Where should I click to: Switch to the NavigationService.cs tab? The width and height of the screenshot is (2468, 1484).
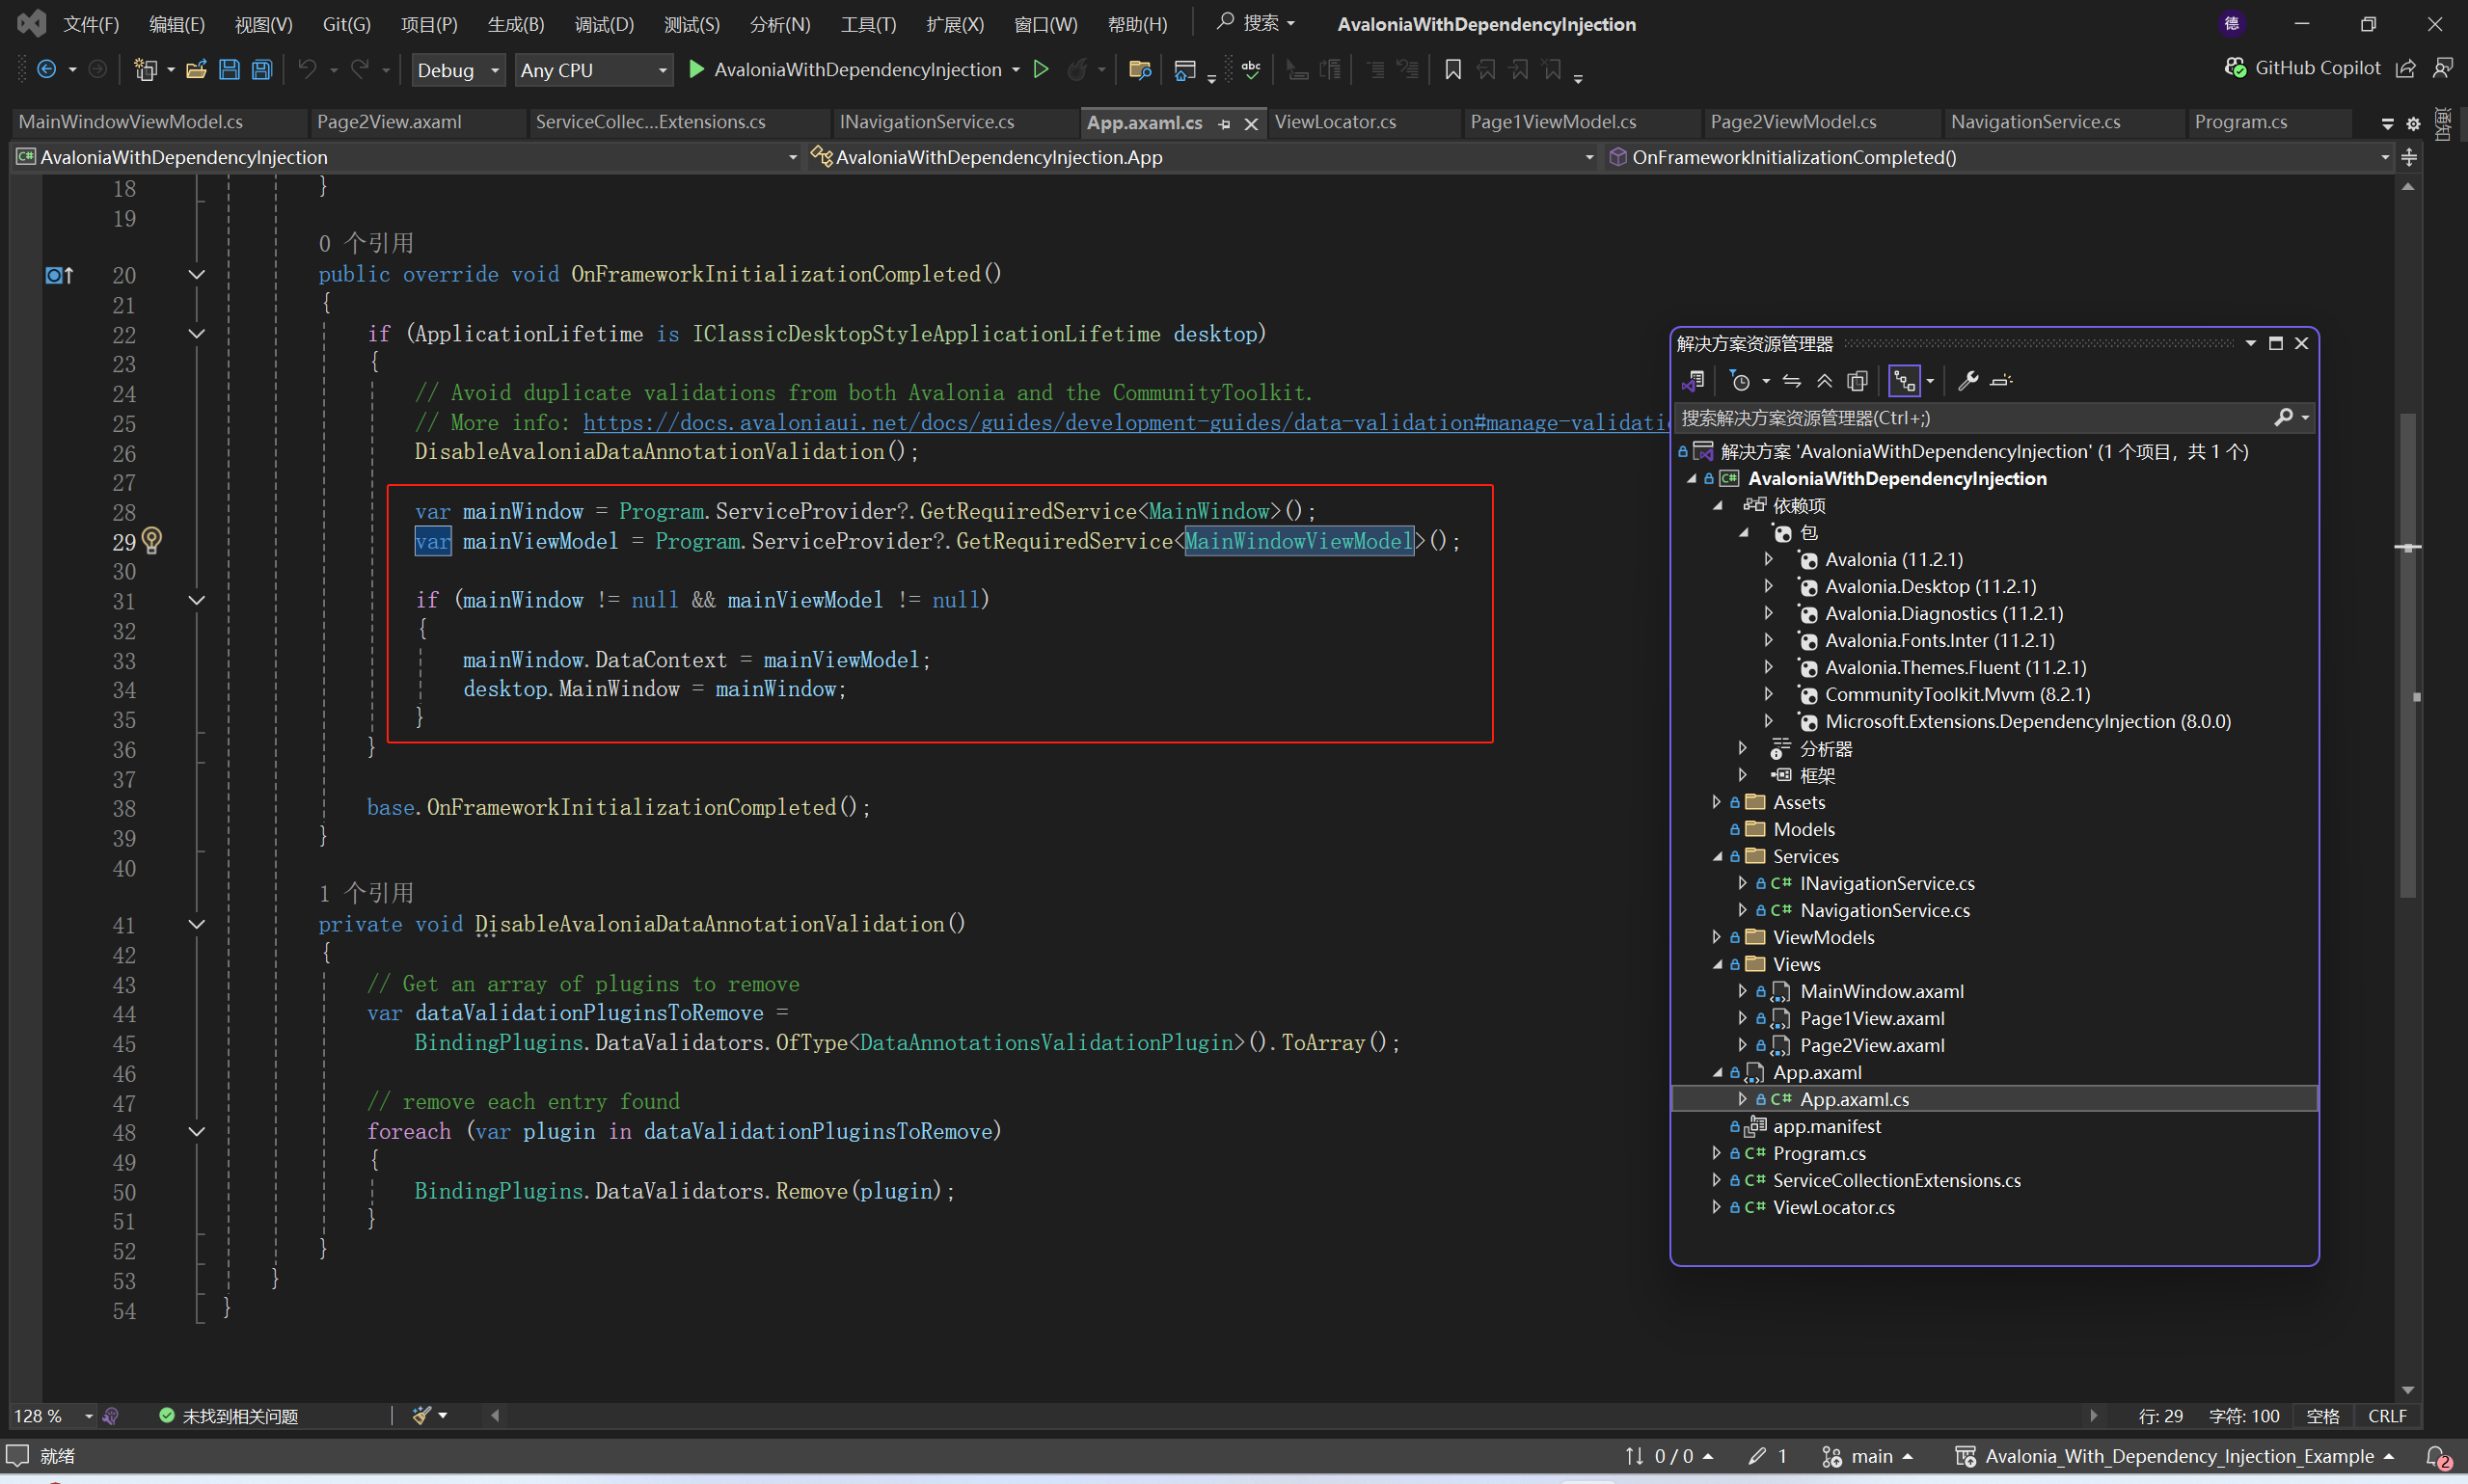tap(2035, 122)
